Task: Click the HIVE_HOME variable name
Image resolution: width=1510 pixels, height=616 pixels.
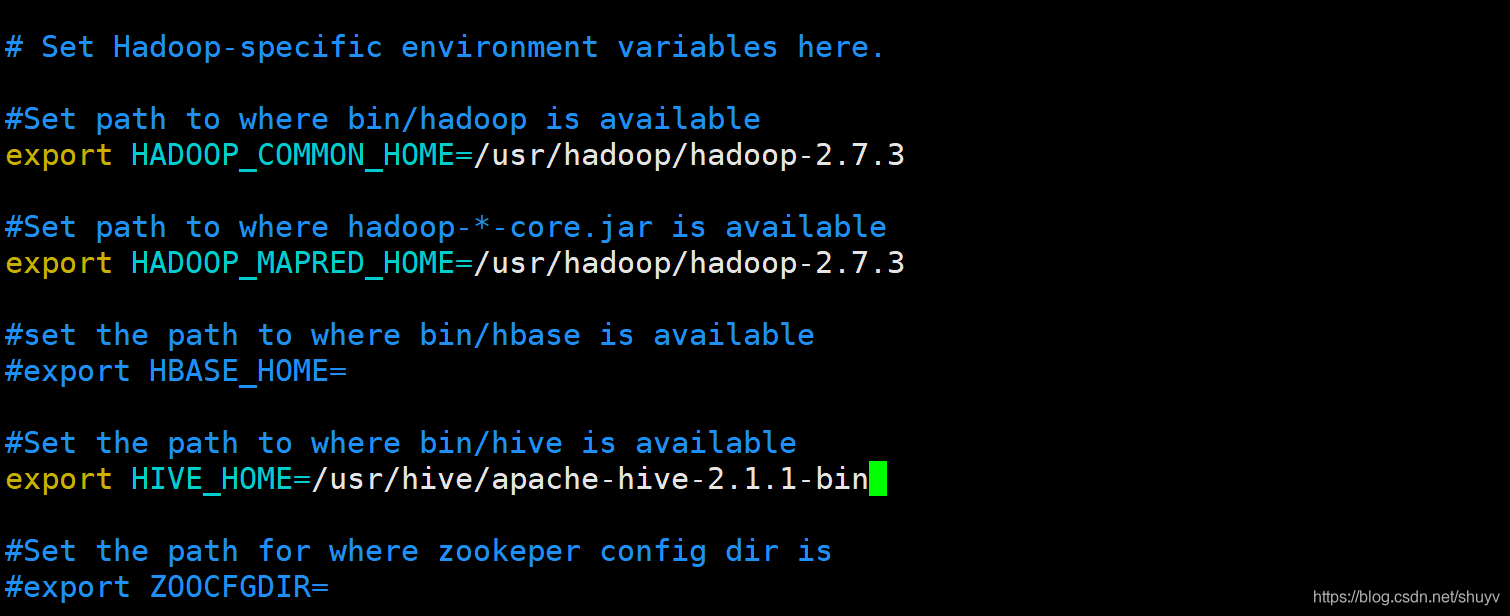Action: tap(212, 479)
